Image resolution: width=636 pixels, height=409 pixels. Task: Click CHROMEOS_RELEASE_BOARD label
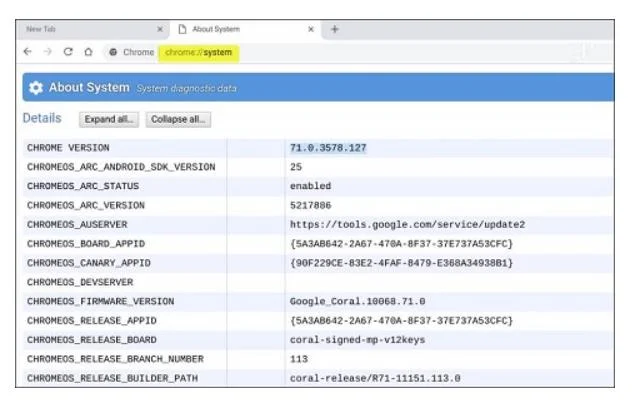92,340
